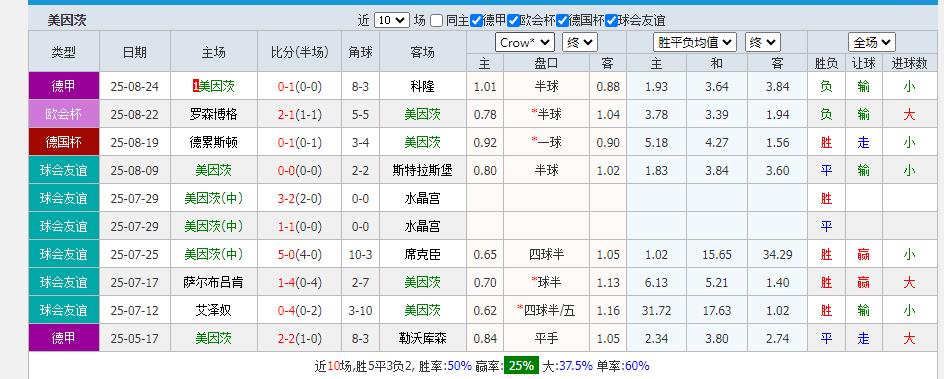Open away team 科隆
Screen dimensions: 944x379
(423, 87)
